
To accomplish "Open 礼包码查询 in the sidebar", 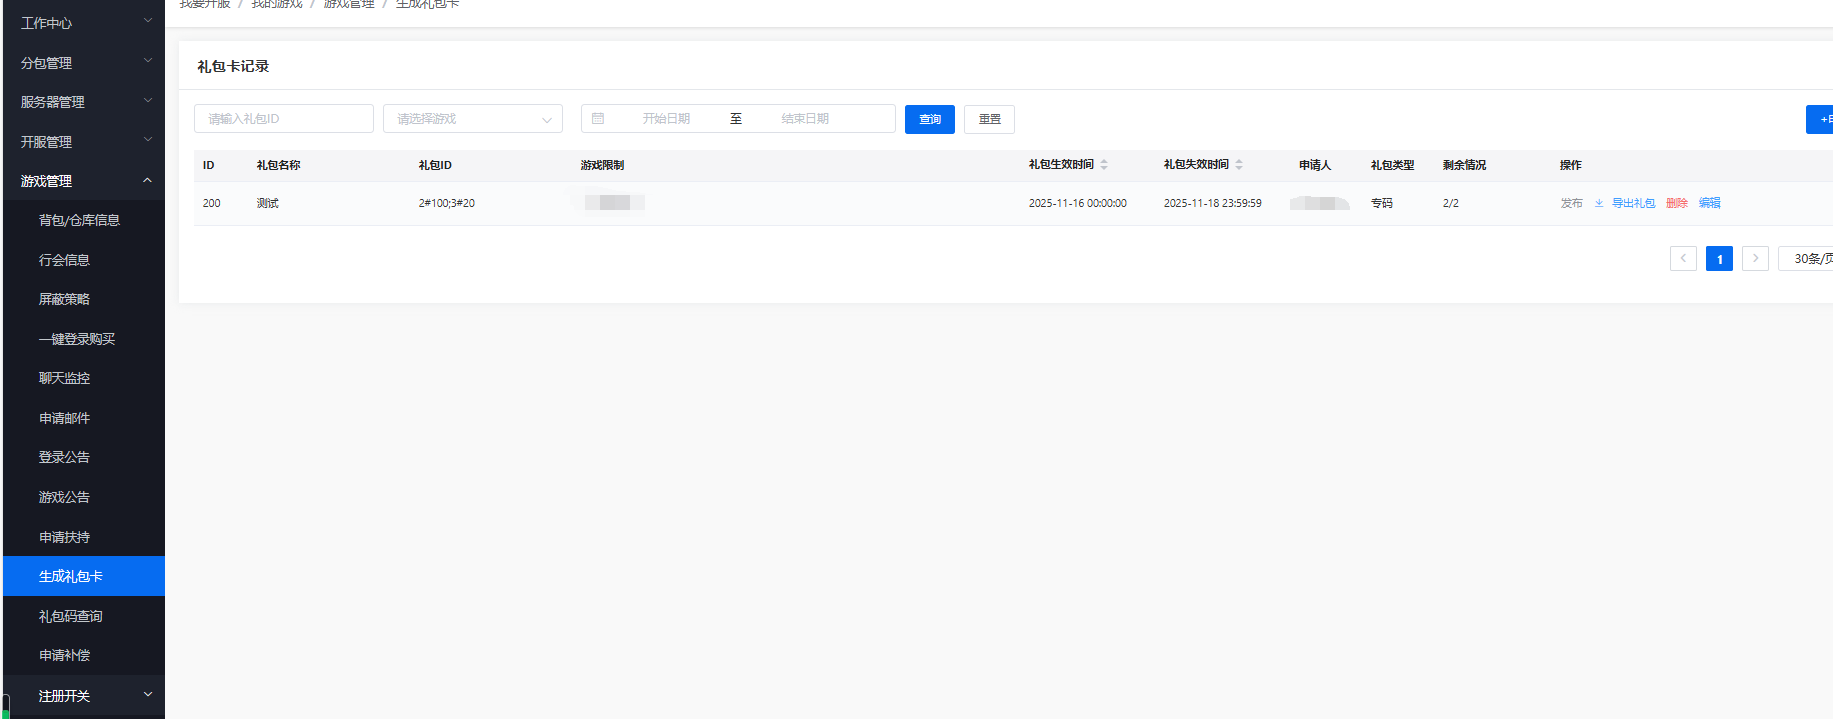I will tap(71, 616).
